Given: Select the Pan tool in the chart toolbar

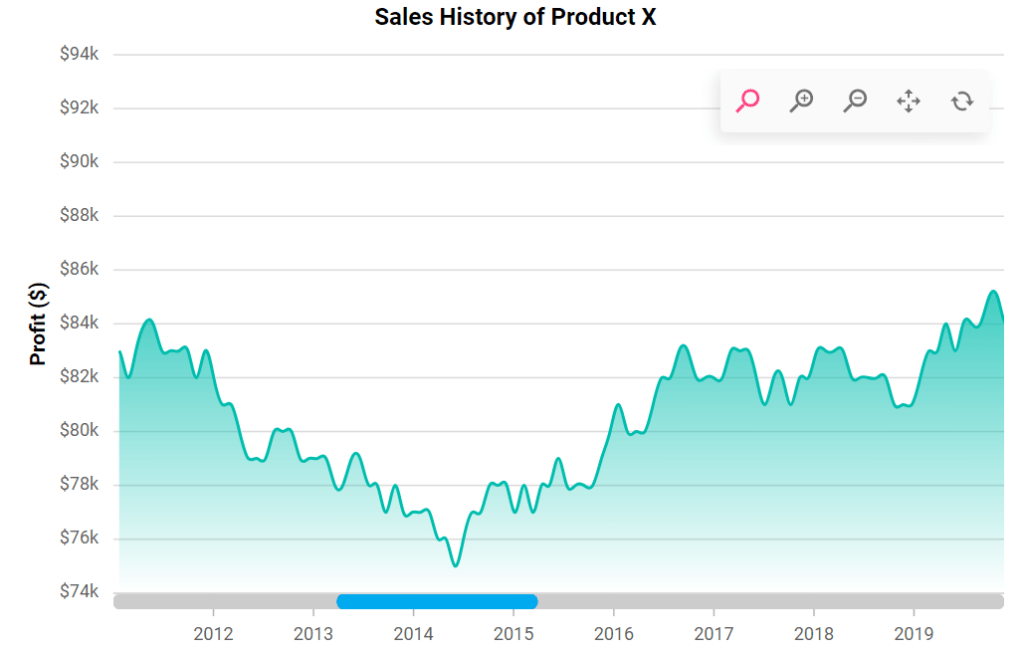Looking at the screenshot, I should (x=908, y=101).
